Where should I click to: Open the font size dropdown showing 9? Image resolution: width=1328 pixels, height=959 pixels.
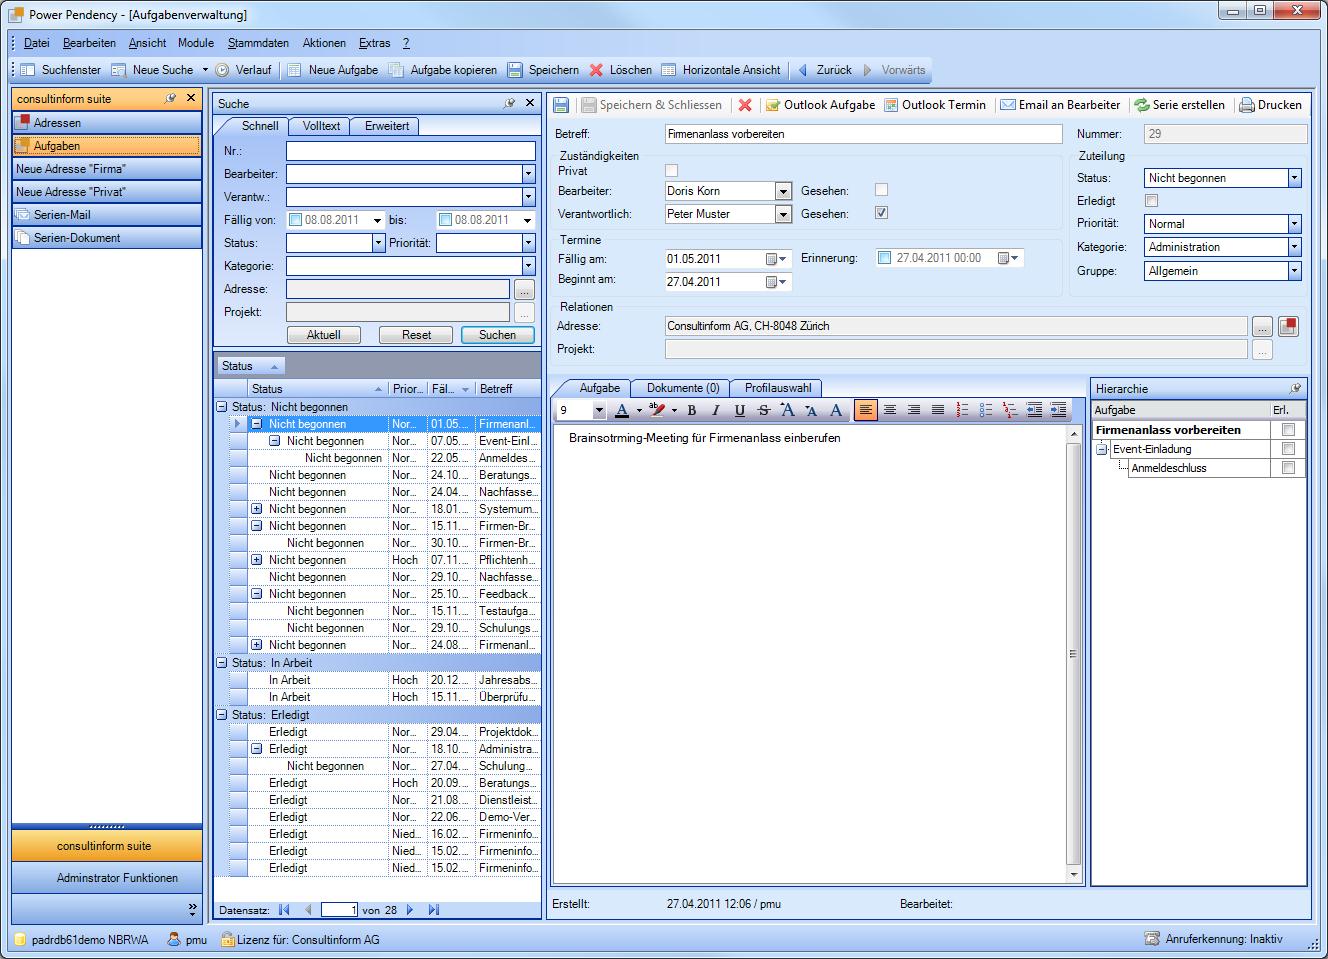pos(599,411)
